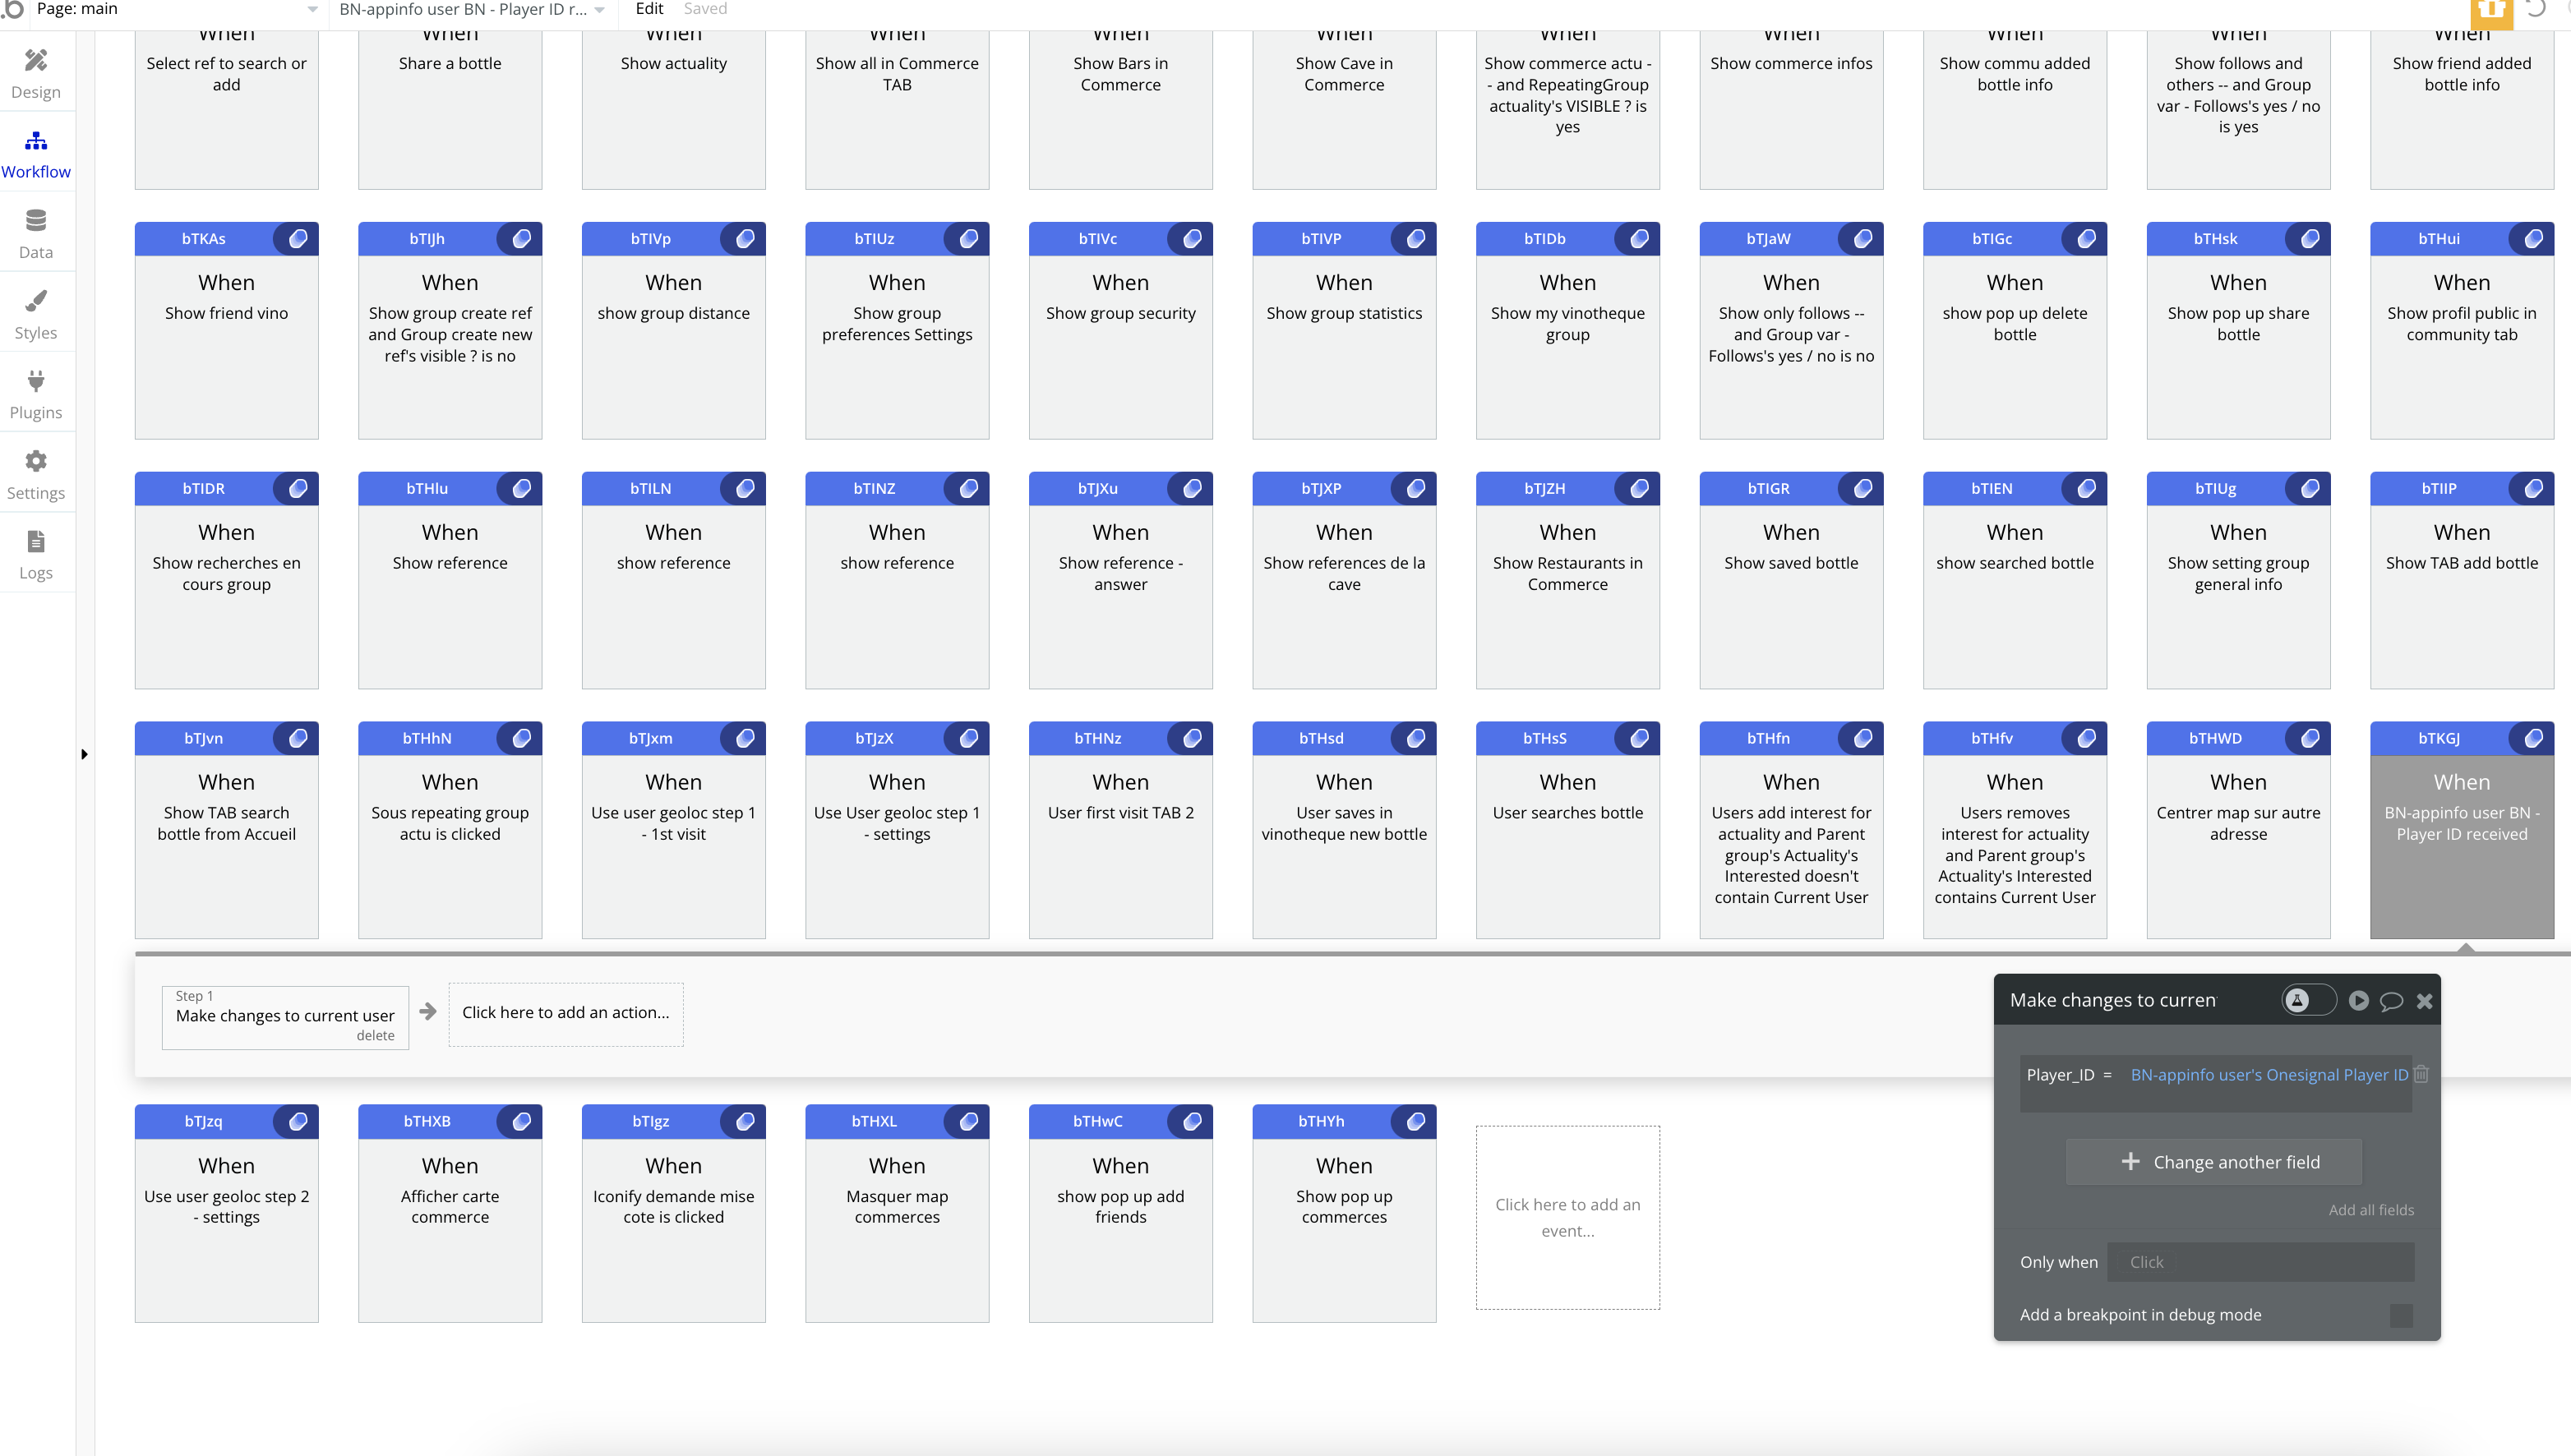
Task: Toggle the flask switch in action panel
Action: 2309,1000
